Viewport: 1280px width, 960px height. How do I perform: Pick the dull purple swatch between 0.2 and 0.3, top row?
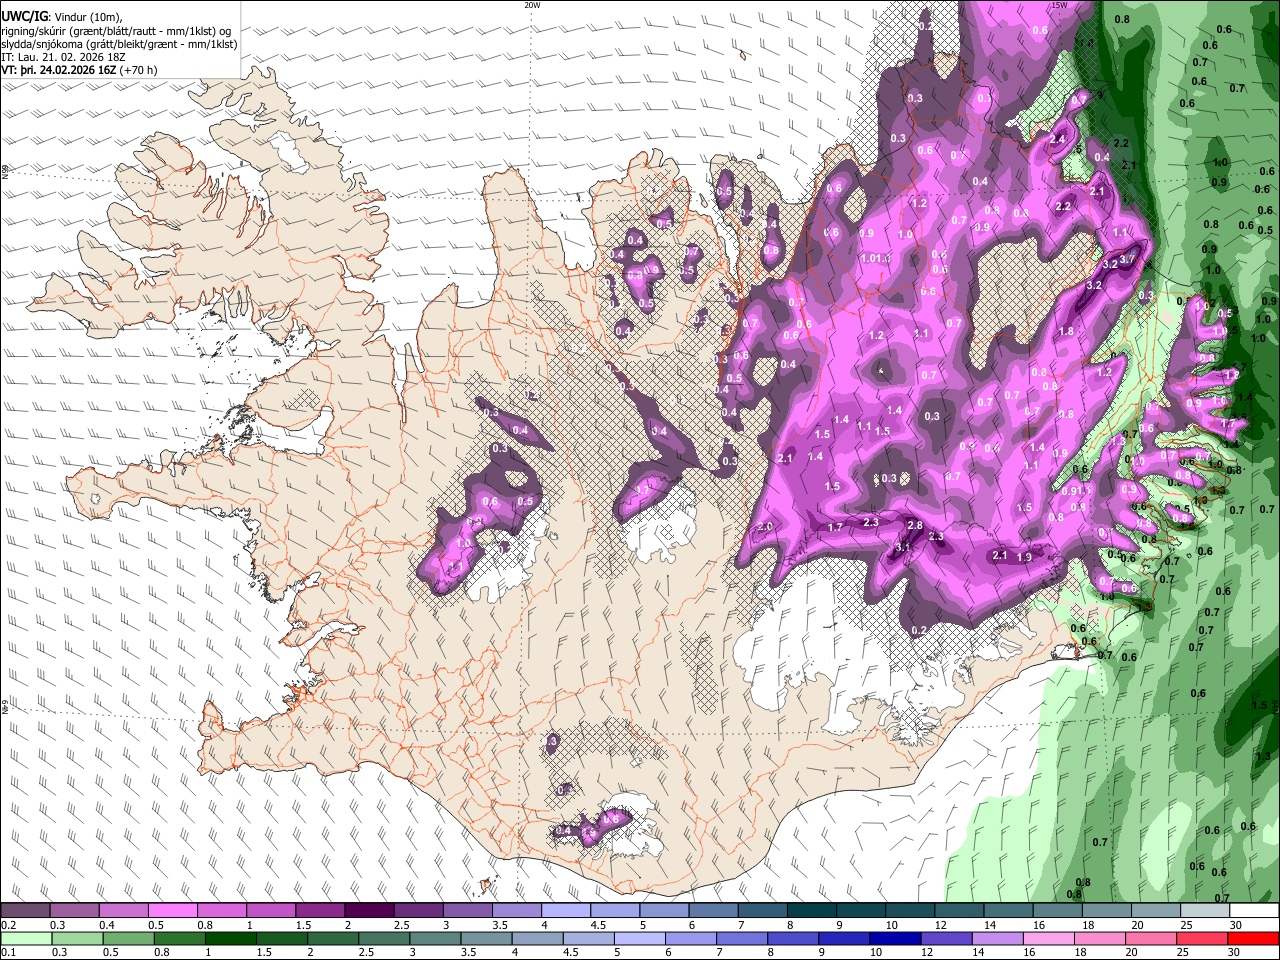point(25,911)
